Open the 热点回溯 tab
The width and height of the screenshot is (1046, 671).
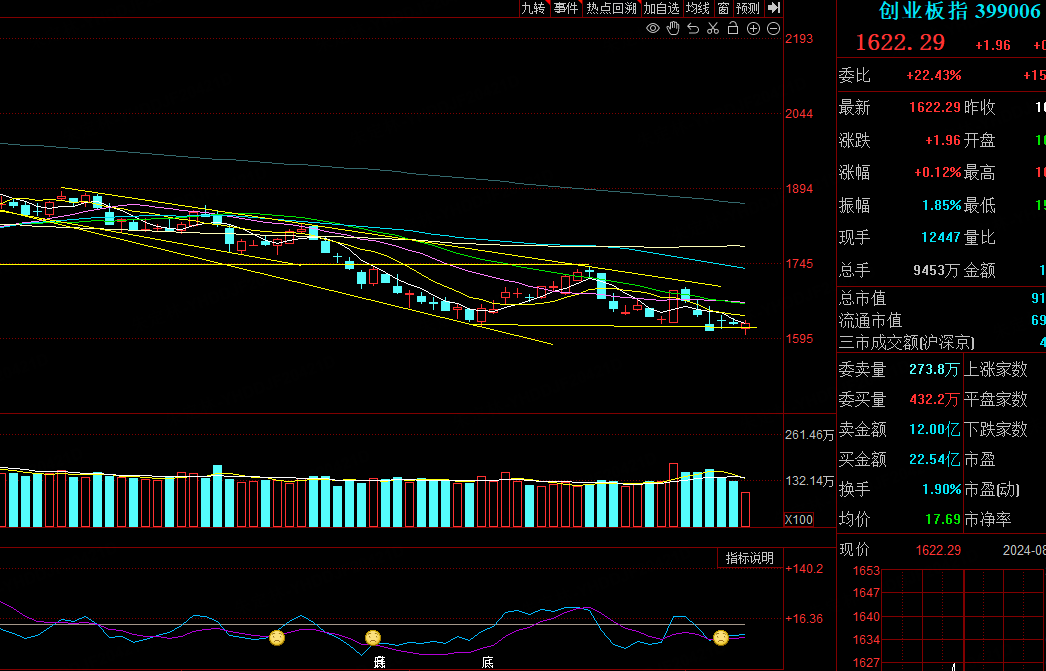point(611,8)
